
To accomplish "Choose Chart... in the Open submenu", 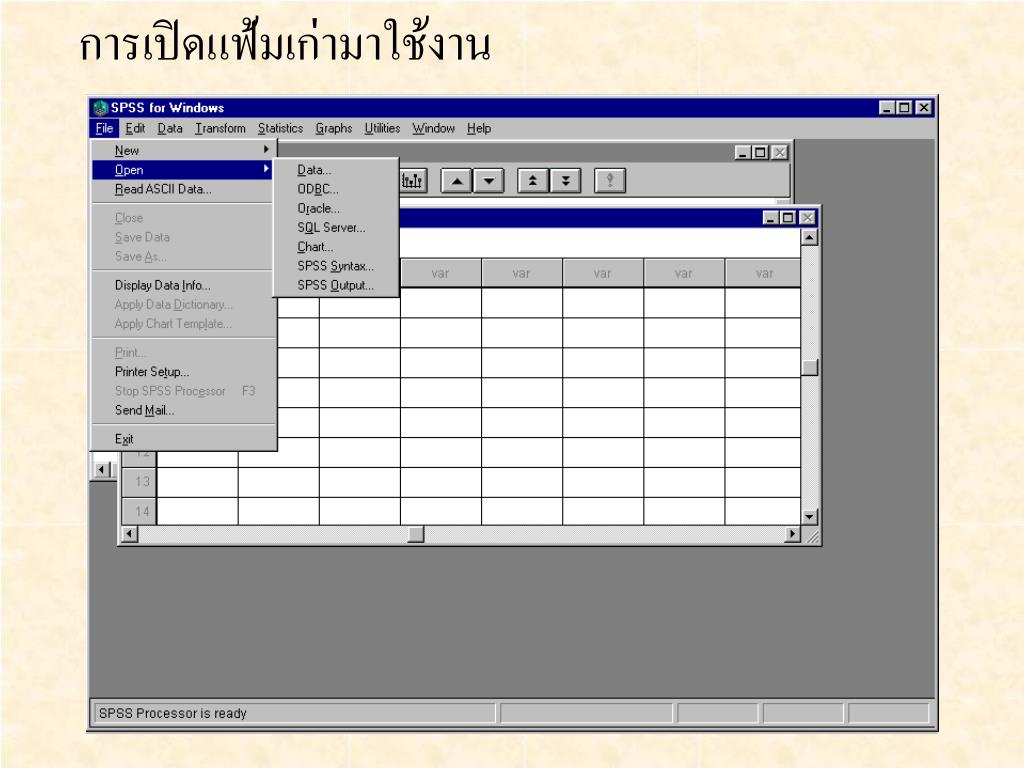I will [336, 247].
